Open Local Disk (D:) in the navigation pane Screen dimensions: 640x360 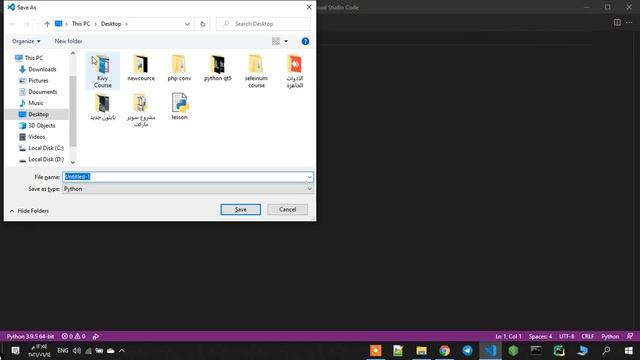[41, 159]
